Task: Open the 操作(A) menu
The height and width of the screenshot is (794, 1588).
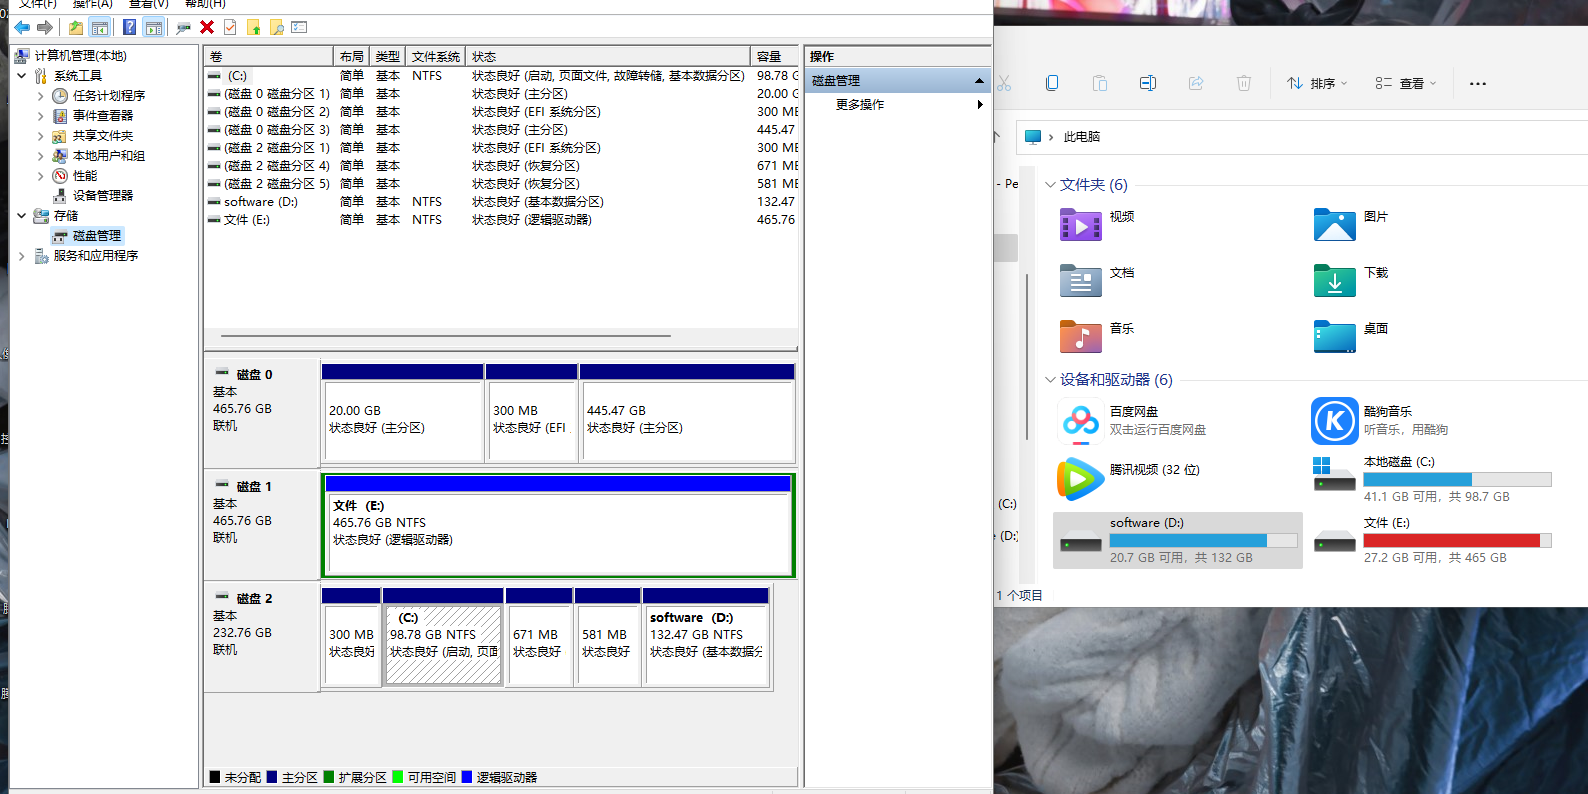Action: (x=93, y=4)
